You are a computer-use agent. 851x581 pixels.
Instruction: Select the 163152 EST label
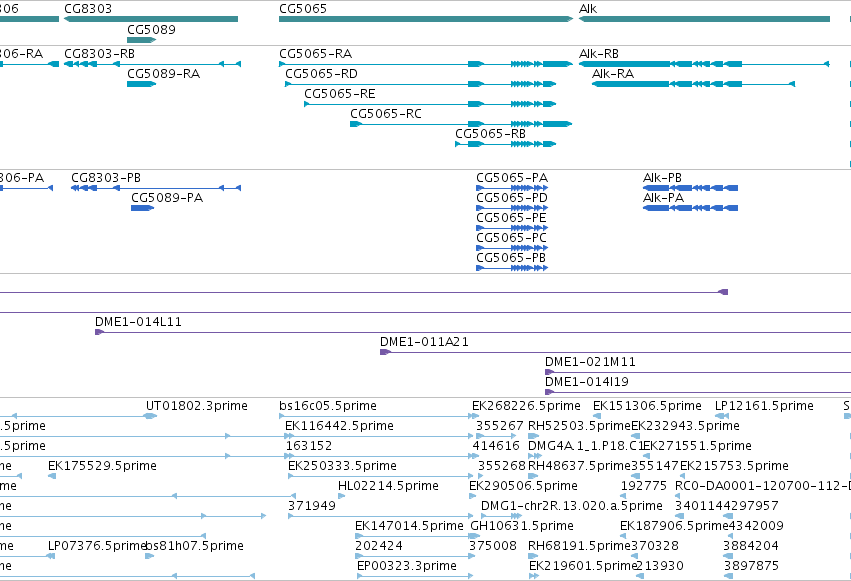(x=309, y=446)
